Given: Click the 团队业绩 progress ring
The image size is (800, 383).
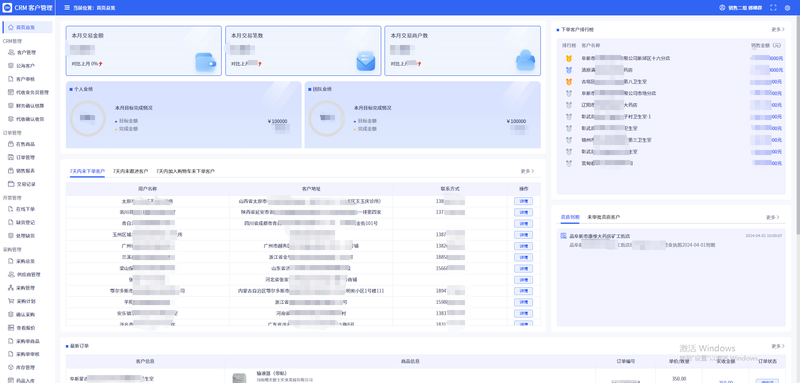Looking at the screenshot, I should pyautogui.click(x=327, y=118).
